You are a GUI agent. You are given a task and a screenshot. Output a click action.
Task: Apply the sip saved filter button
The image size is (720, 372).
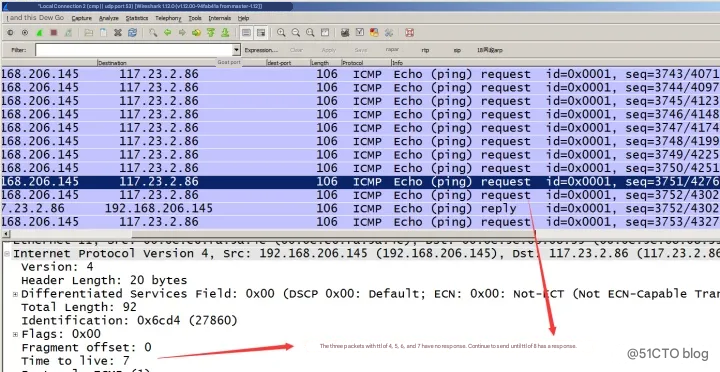457,50
